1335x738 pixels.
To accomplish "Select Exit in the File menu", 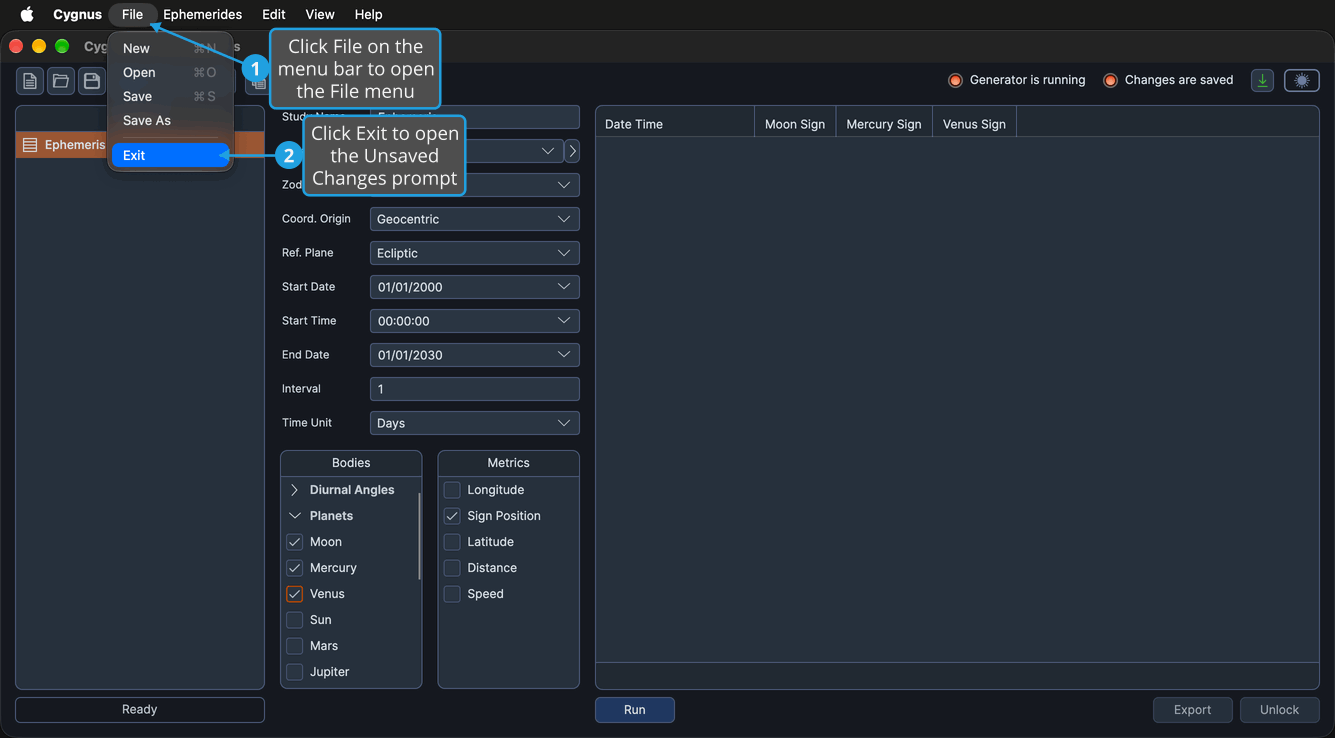I will coord(171,156).
